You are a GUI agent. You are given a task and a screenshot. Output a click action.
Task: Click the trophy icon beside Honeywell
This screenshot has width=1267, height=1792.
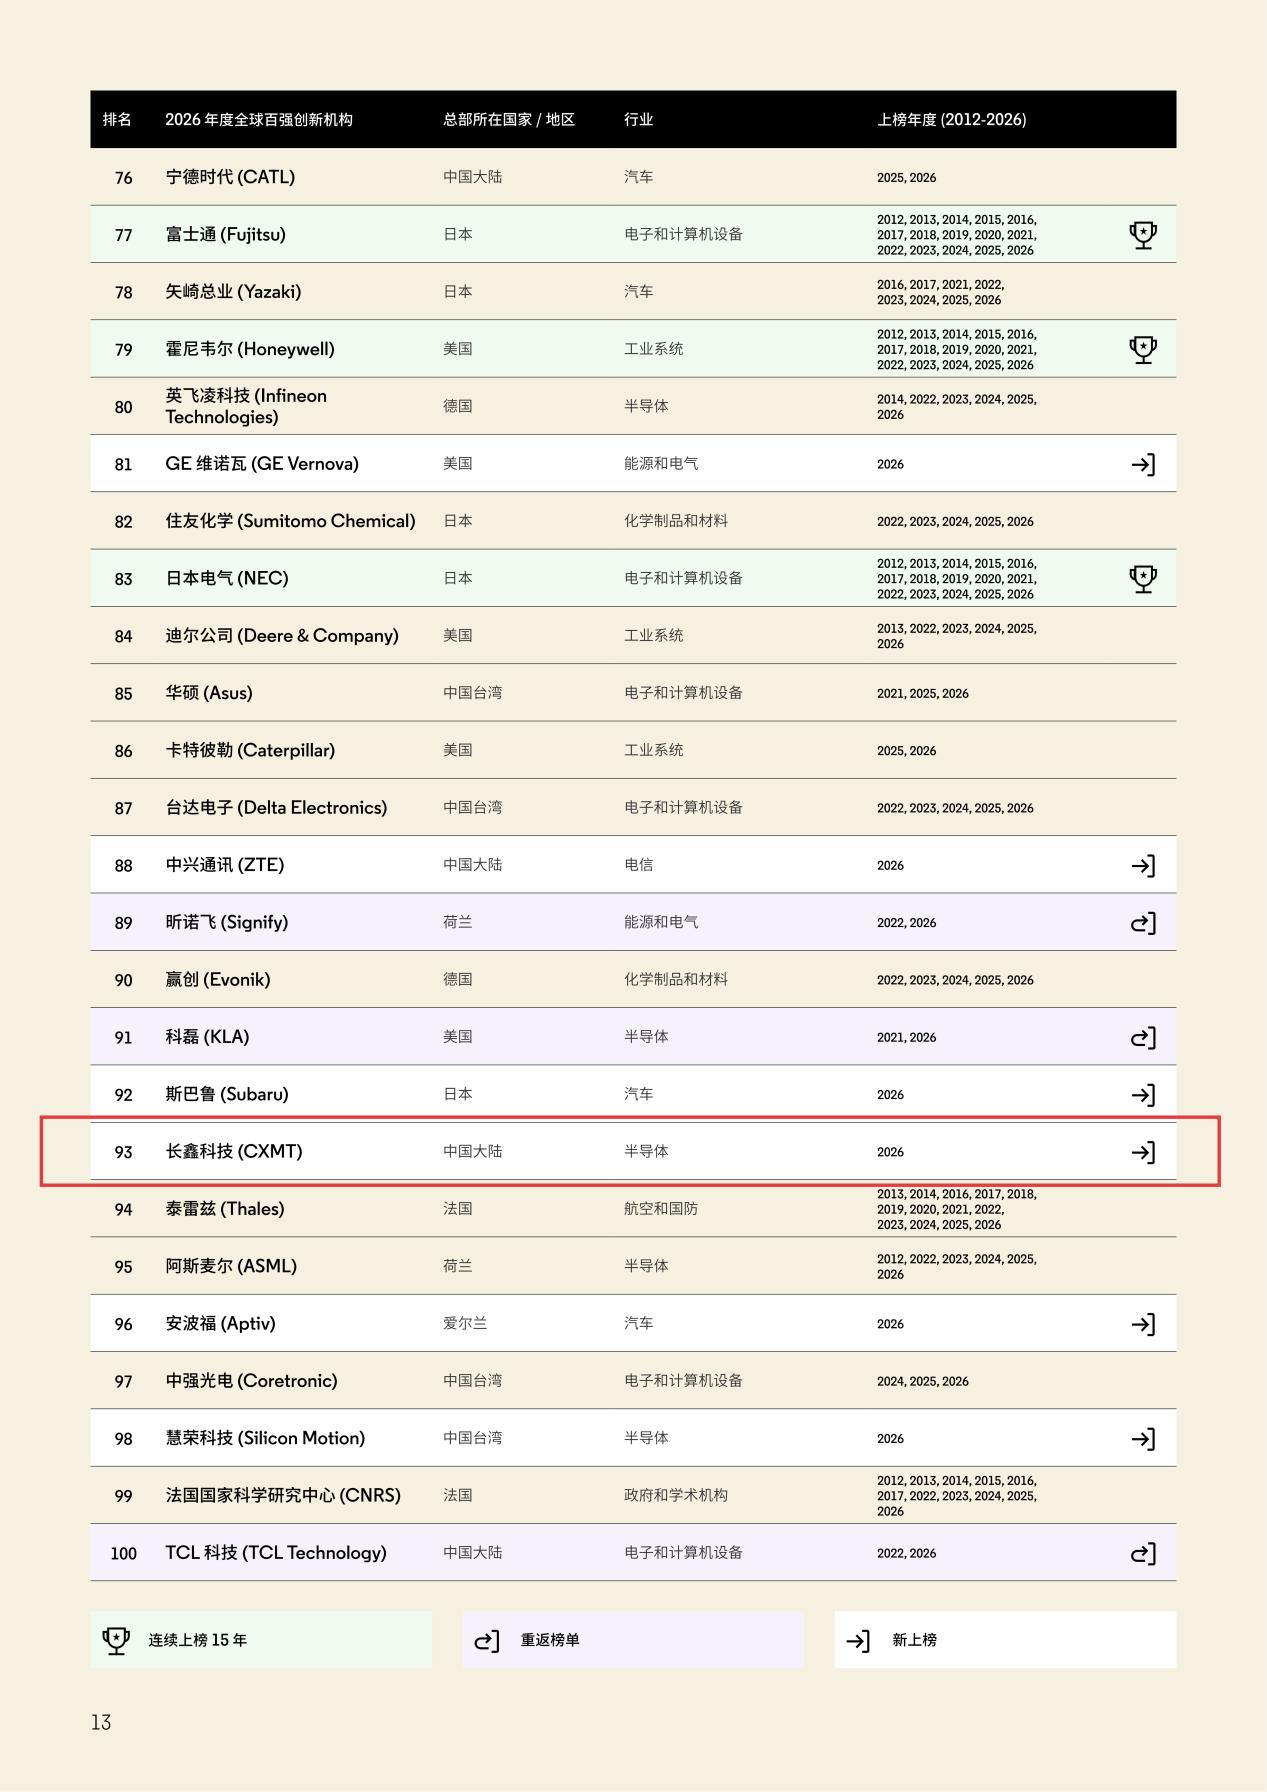pos(1143,350)
